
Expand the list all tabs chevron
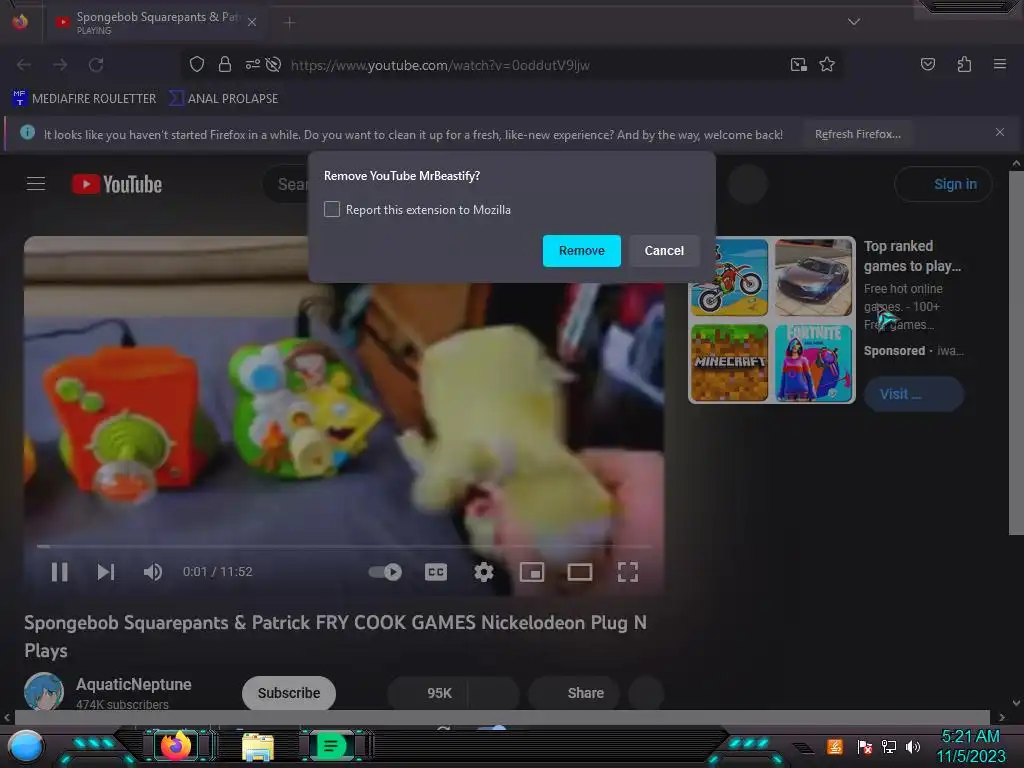(853, 22)
